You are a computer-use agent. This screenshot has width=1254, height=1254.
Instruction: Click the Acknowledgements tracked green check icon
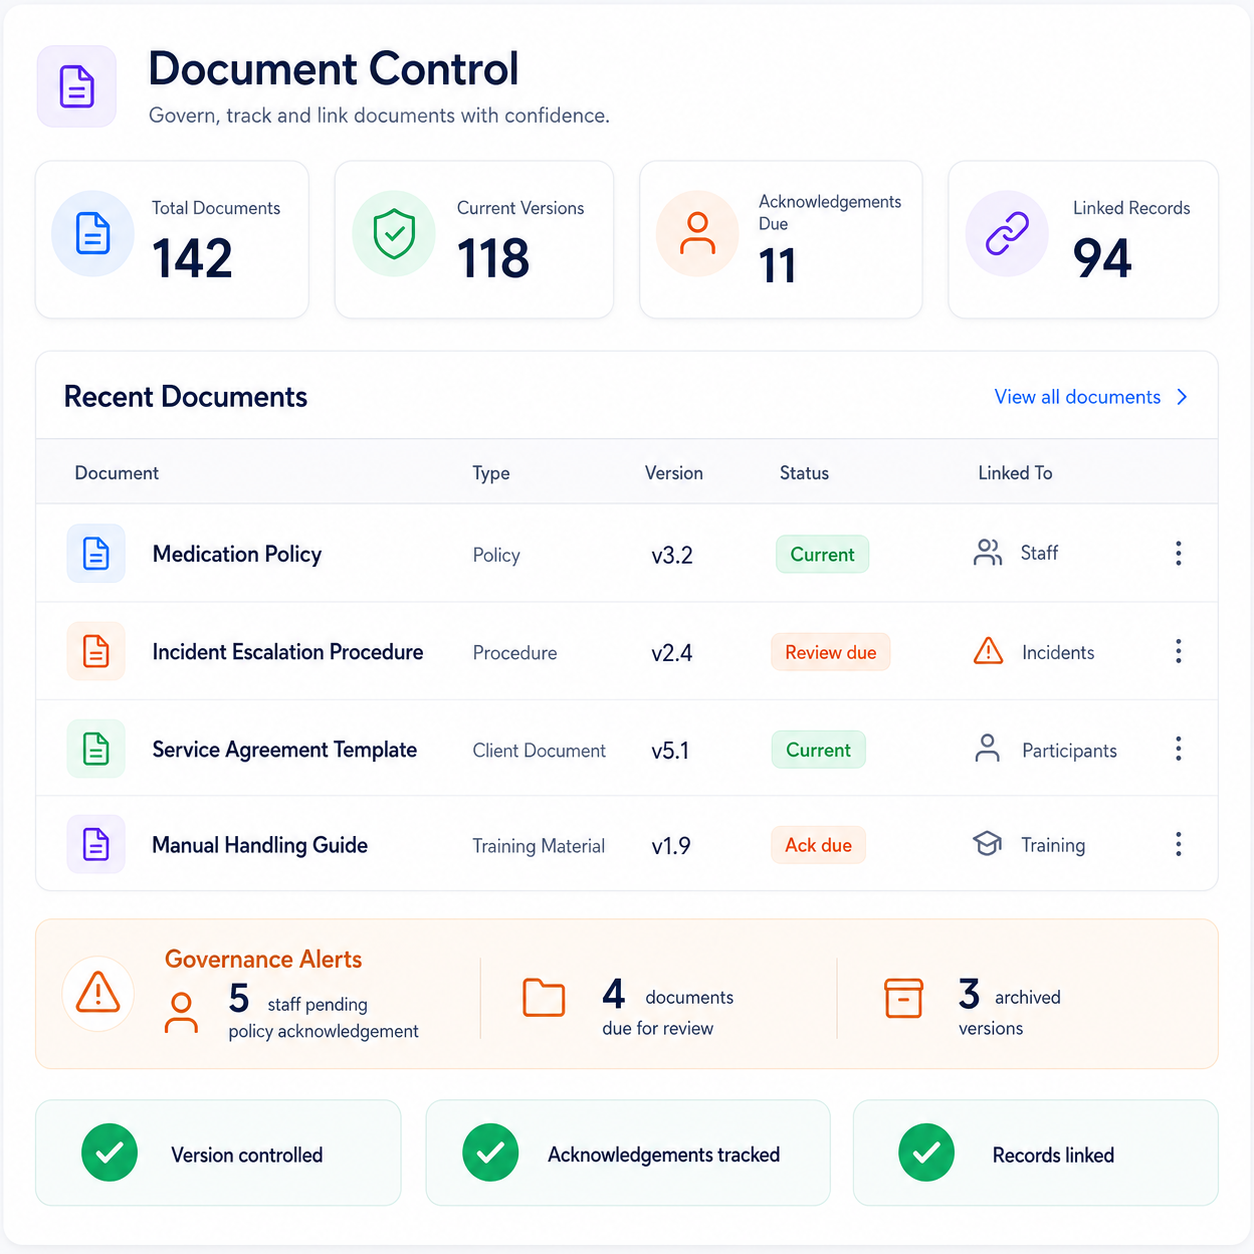(490, 1153)
